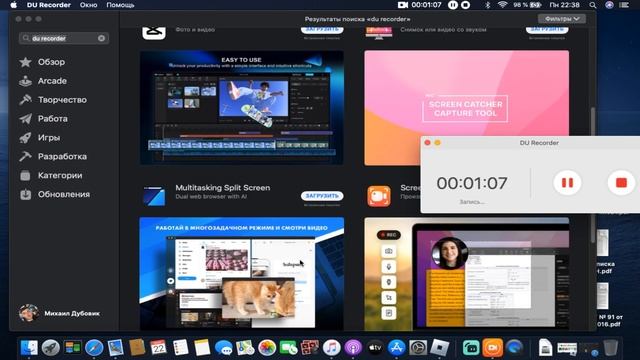Viewport: 640px width, 360px height.
Task: Open the Окно menu
Action: pos(88,5)
